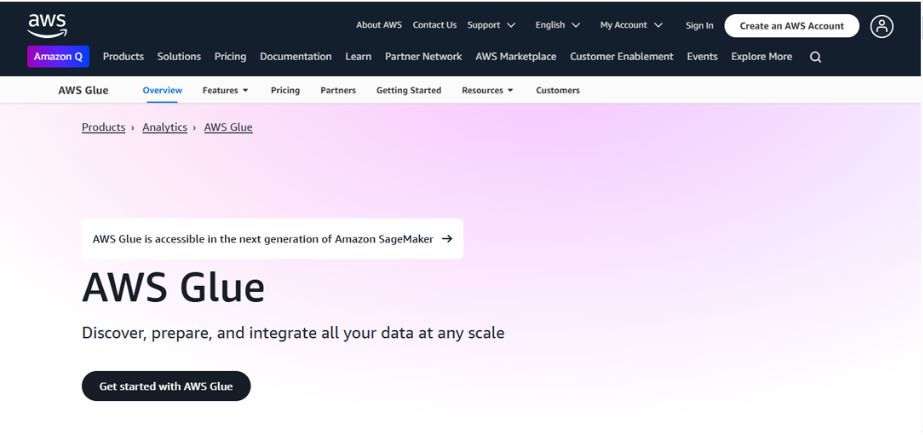Click the Analytics breadcrumb link
923x435 pixels.
(x=165, y=127)
